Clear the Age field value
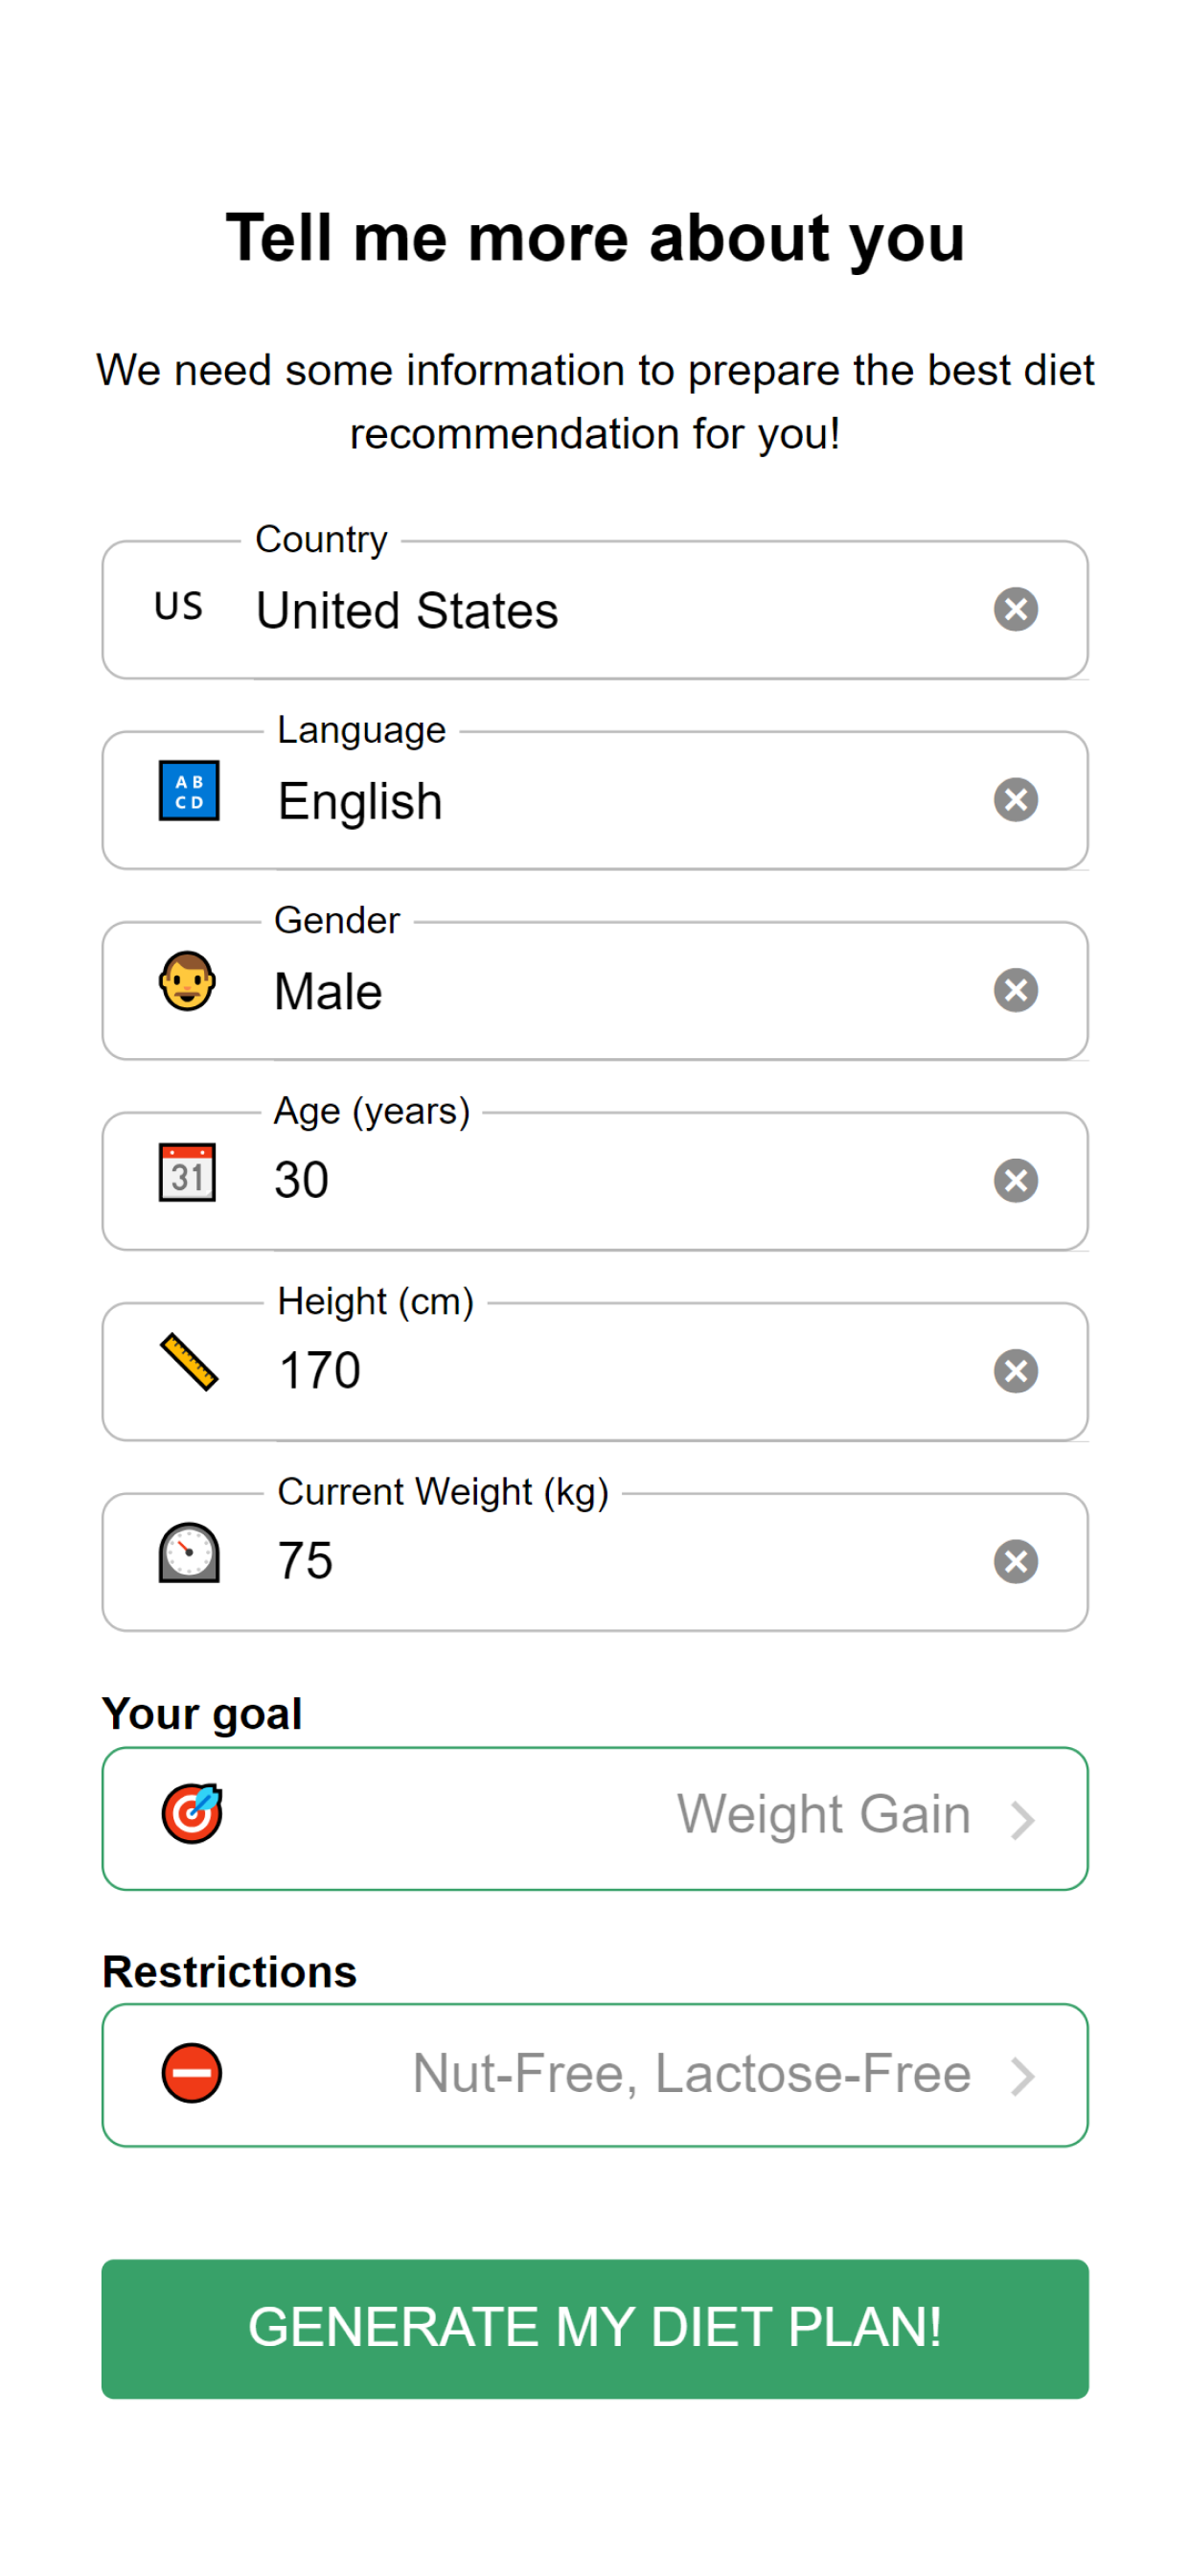Viewport: 1190px width, 2576px height. click(x=1015, y=1181)
